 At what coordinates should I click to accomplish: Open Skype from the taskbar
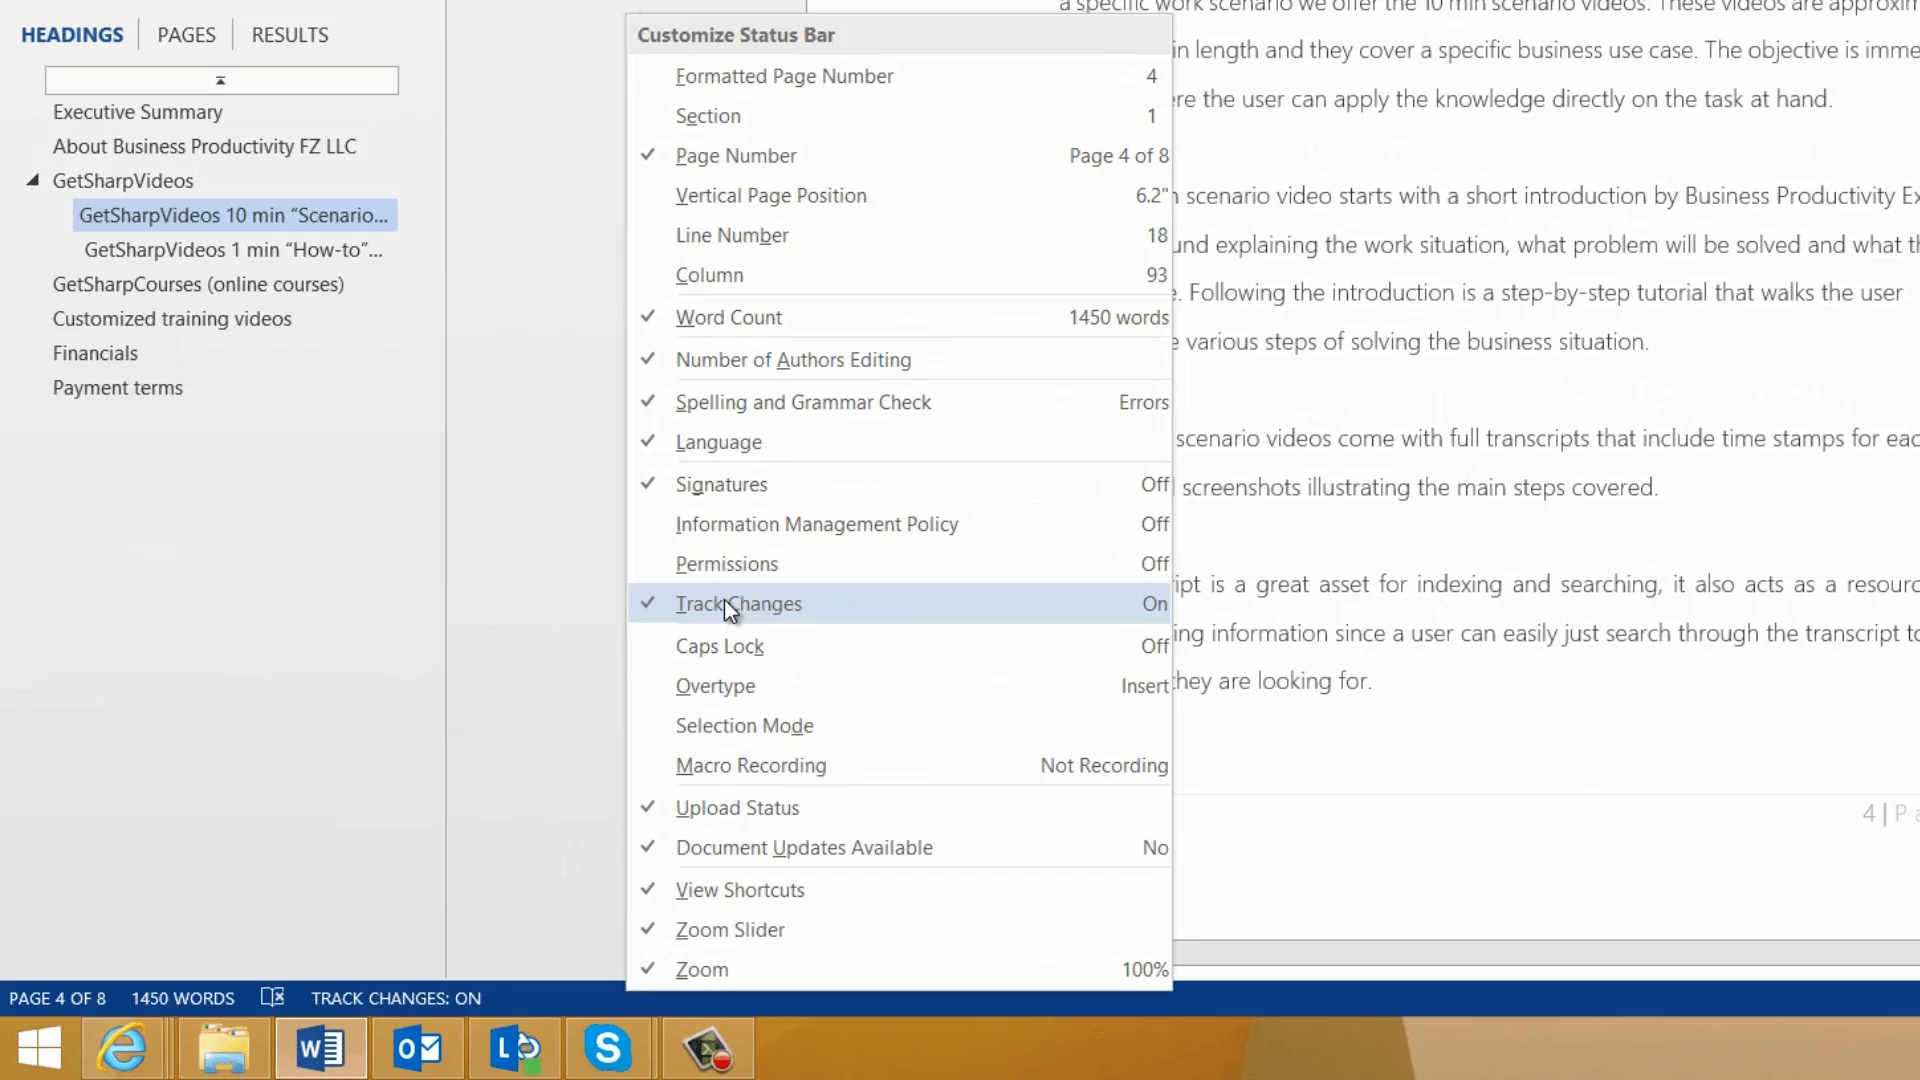[x=608, y=1048]
